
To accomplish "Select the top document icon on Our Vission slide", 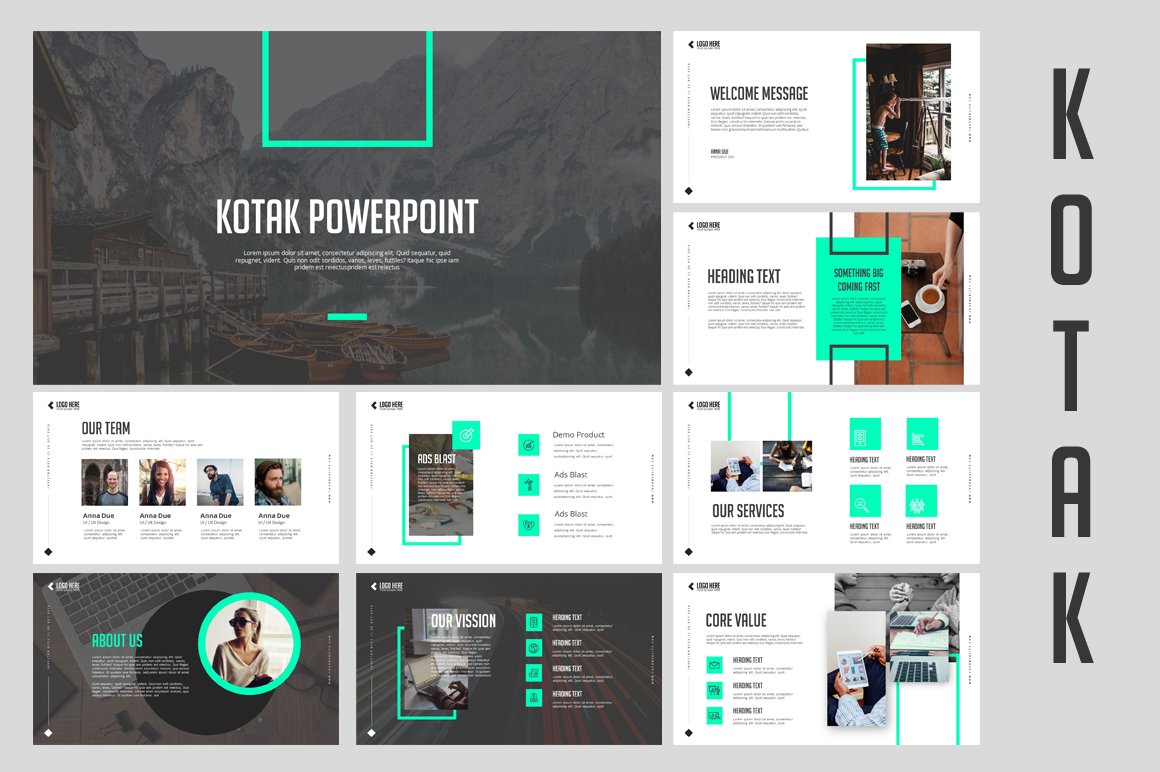I will click(x=534, y=622).
